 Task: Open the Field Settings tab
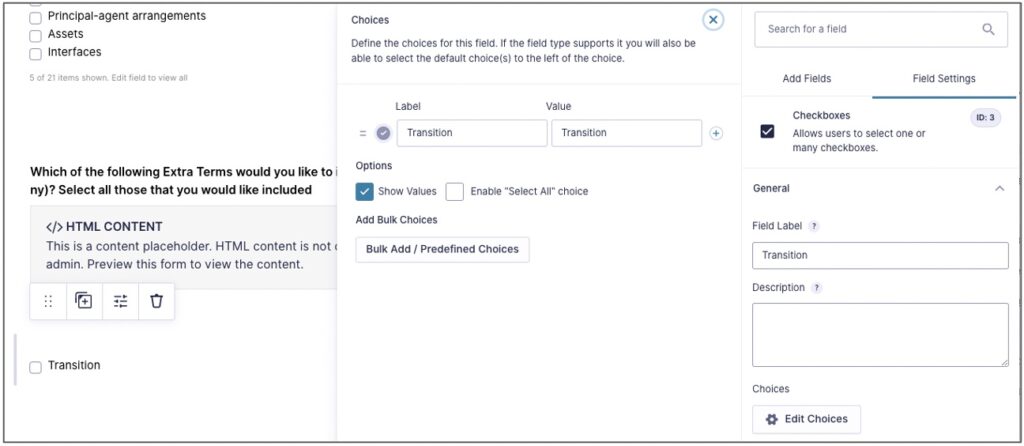944,78
